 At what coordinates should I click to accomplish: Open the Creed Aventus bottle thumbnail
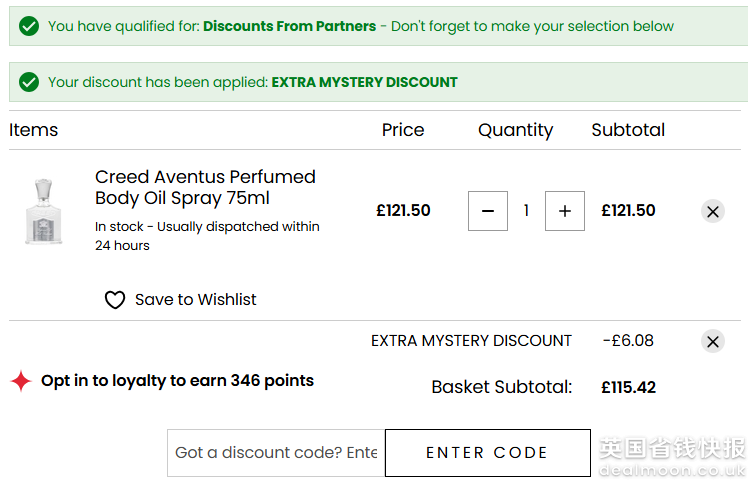(x=43, y=211)
